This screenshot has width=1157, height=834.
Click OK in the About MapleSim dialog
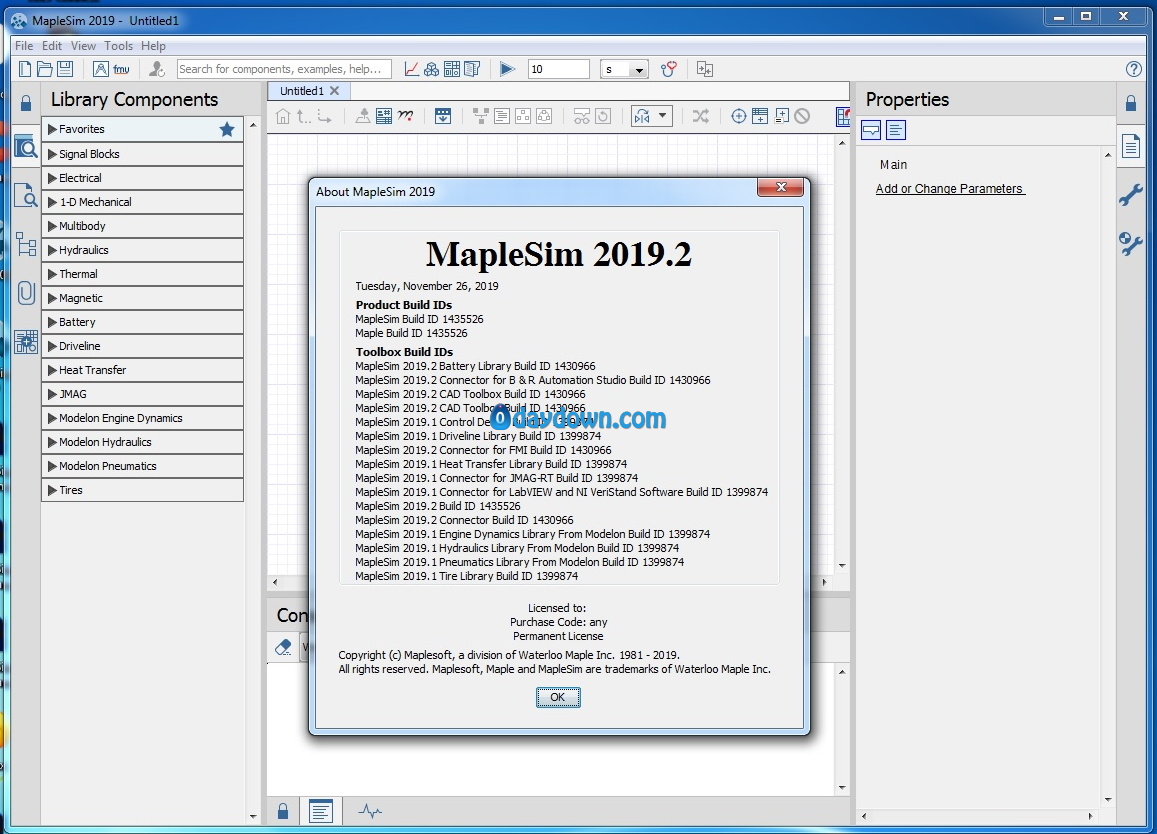(x=558, y=697)
